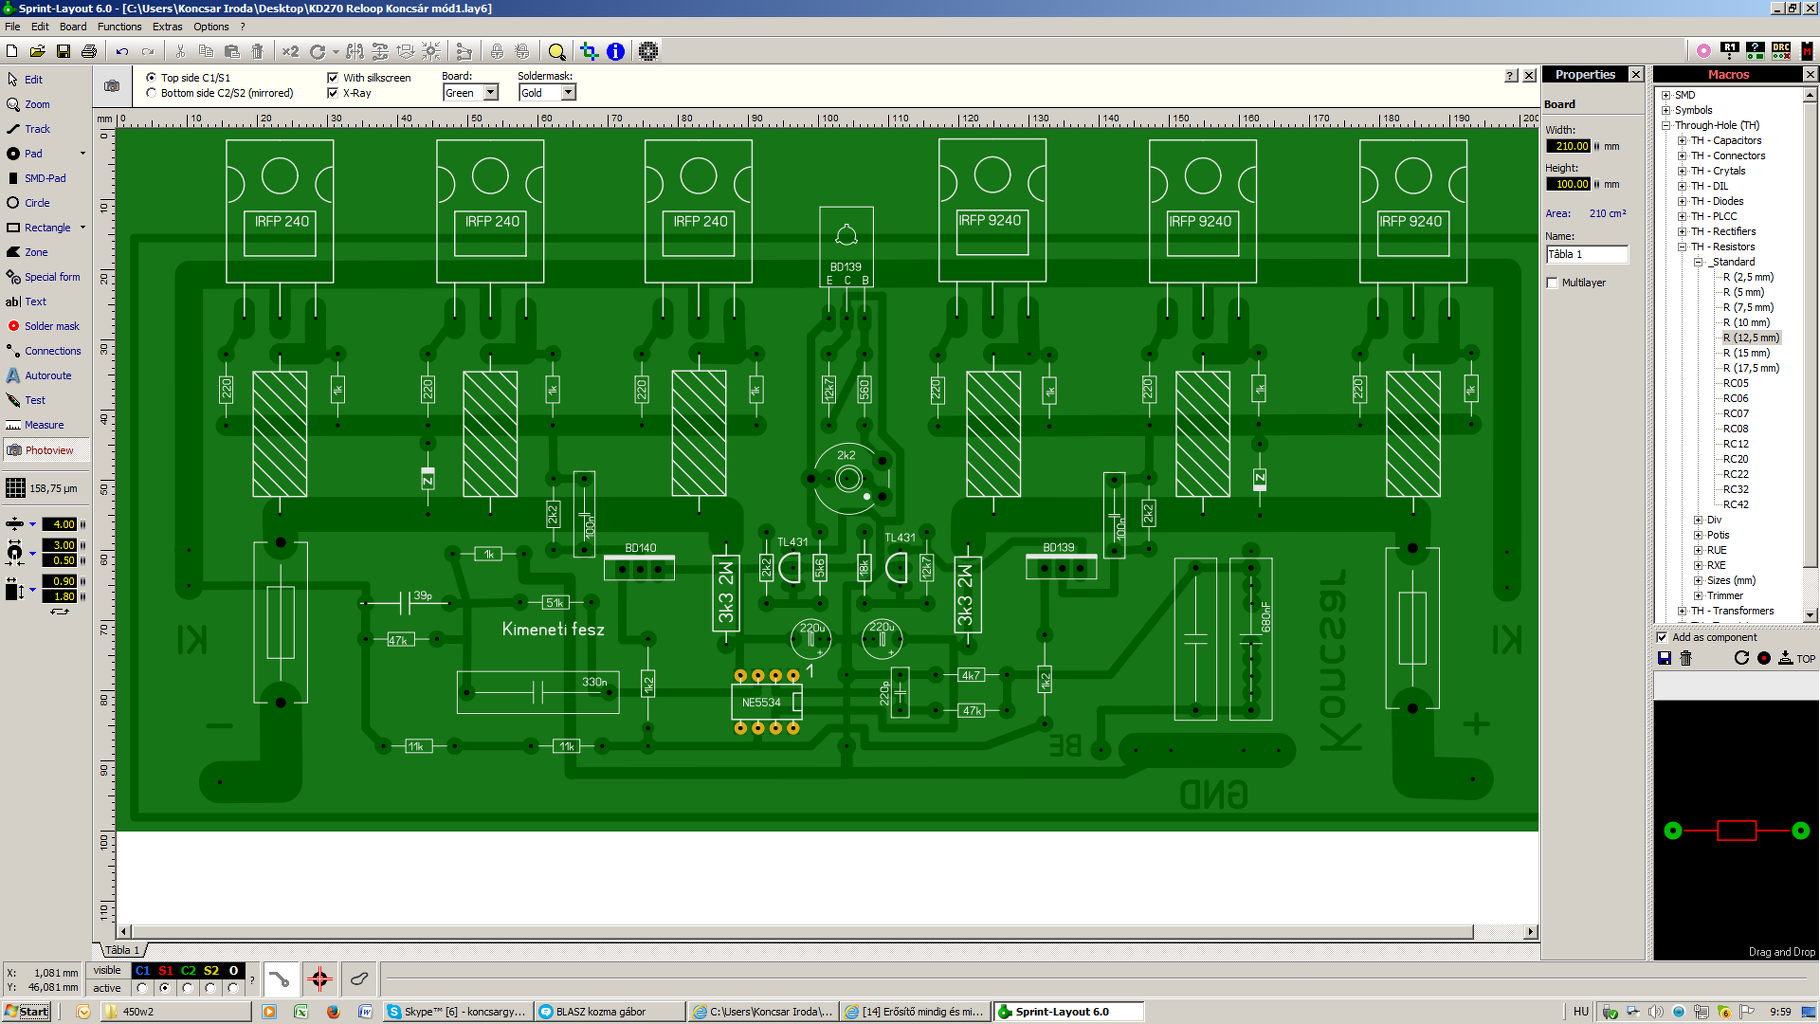Click the Duplicate x2 toolbar icon
Viewport: 1820px width, 1024px height.
pos(290,51)
